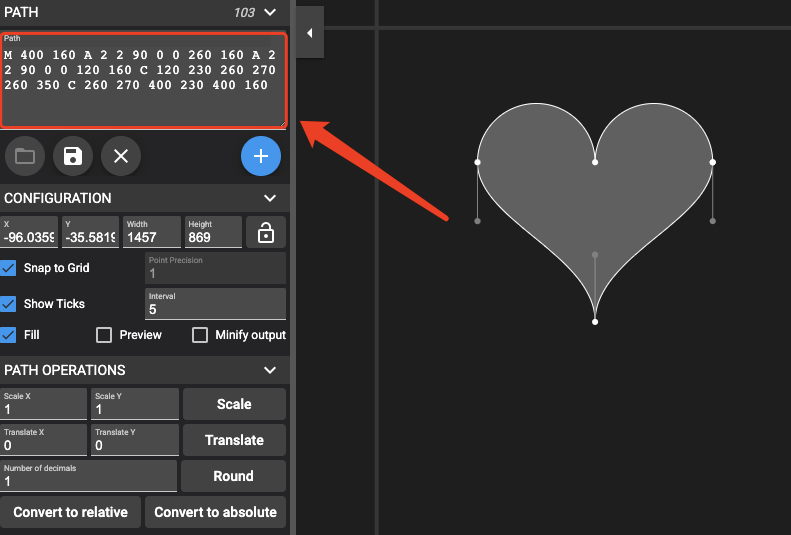Click the Number of decimals field
791x535 pixels.
click(88, 476)
